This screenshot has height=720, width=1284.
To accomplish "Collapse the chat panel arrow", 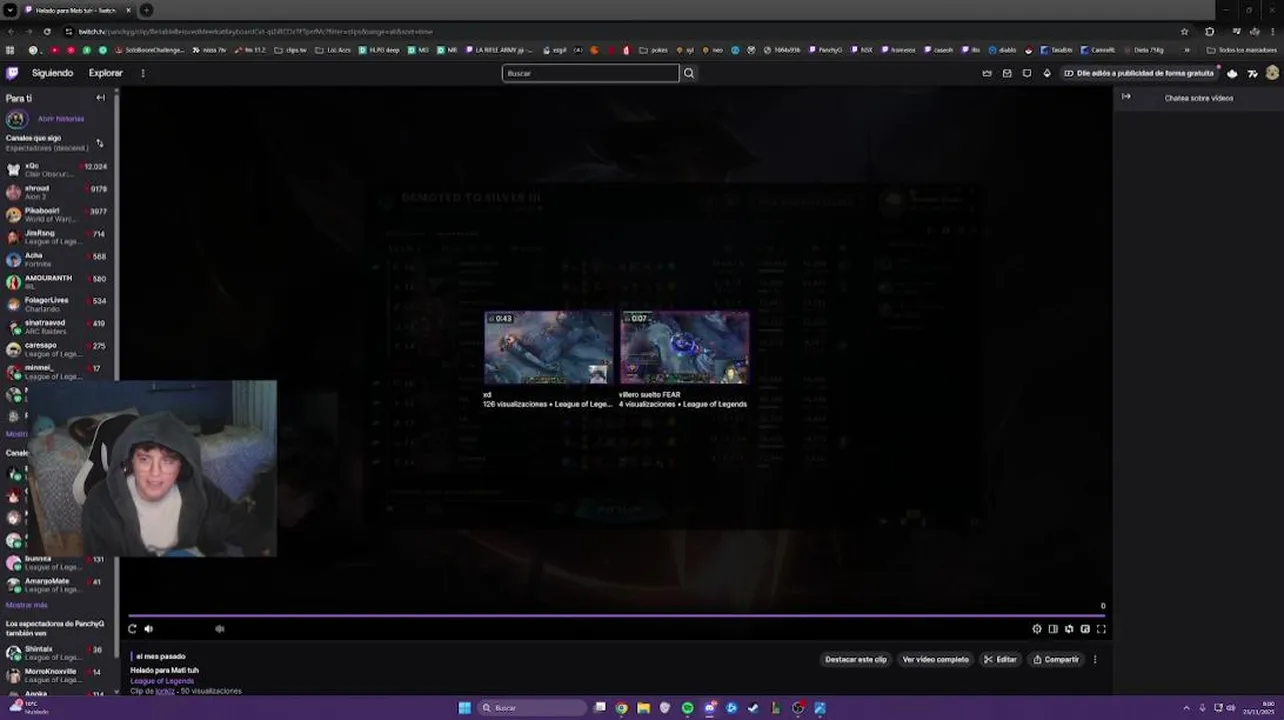I will [1126, 97].
